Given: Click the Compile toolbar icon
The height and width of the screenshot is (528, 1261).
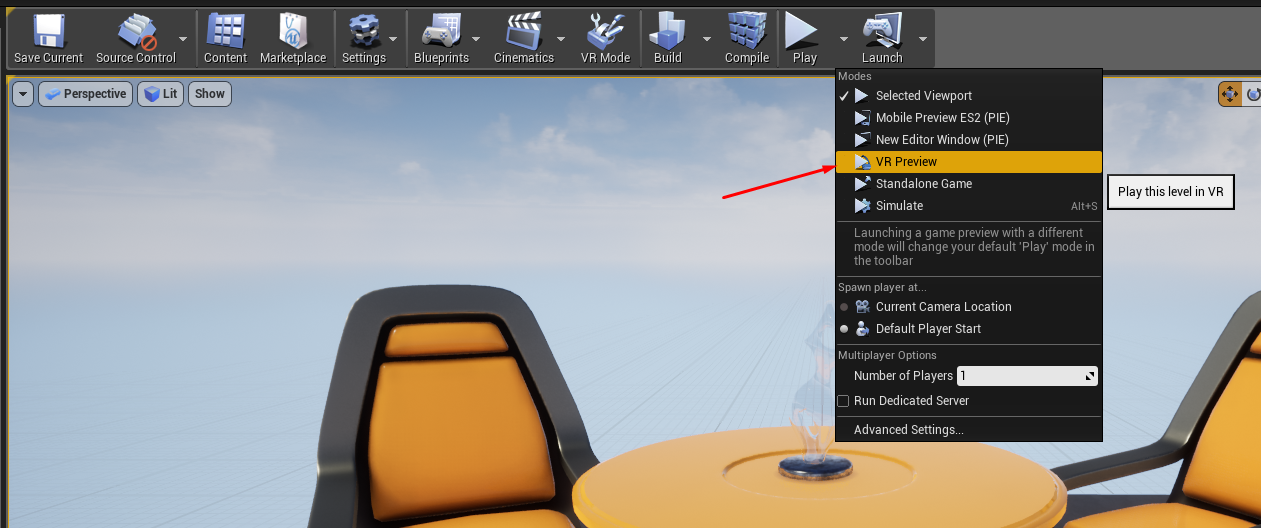Looking at the screenshot, I should (x=747, y=32).
